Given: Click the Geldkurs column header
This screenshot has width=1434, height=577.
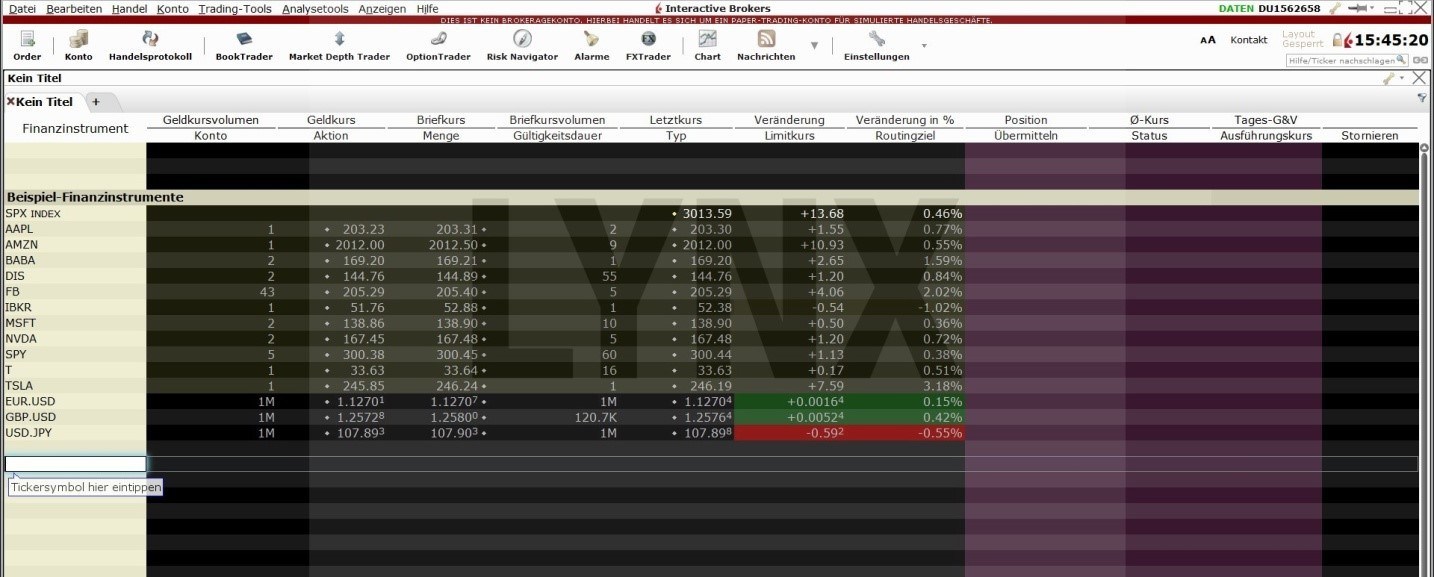Looking at the screenshot, I should 331,120.
